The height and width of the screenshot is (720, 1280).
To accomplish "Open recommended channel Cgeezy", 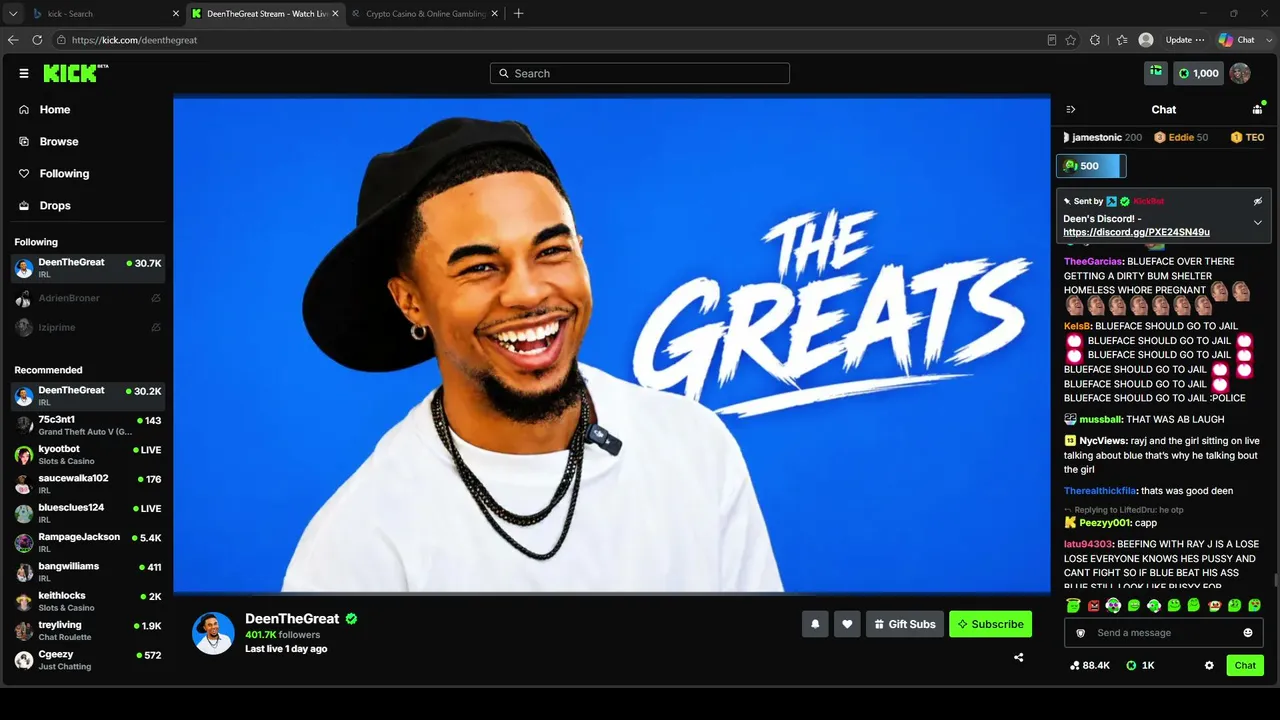I will pyautogui.click(x=88, y=660).
